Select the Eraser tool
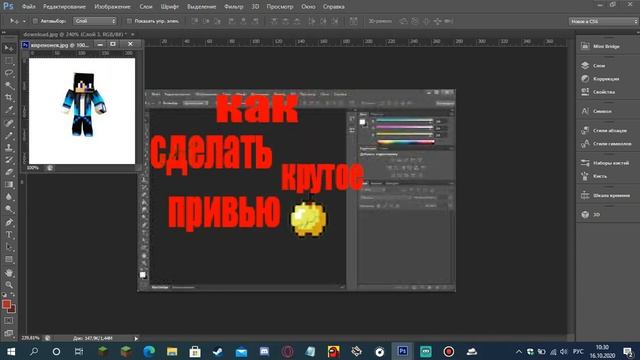Screen dimensions: 640x360 (9, 172)
